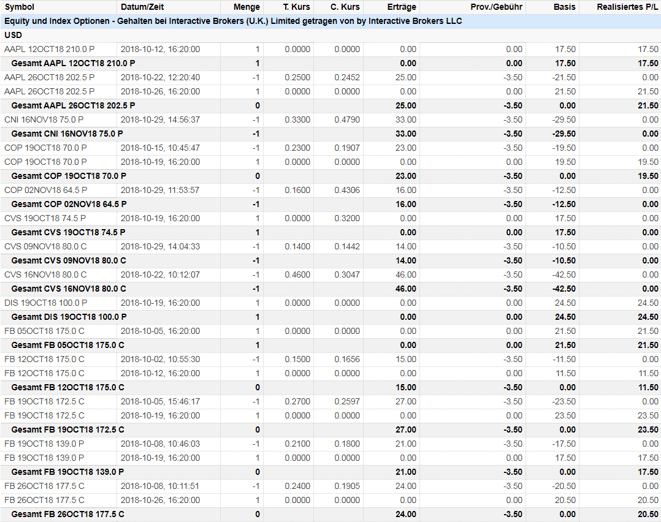This screenshot has width=661, height=522.
Task: Select Gesamt COP 02NOV18 64.5 P total
Action: coord(330,204)
